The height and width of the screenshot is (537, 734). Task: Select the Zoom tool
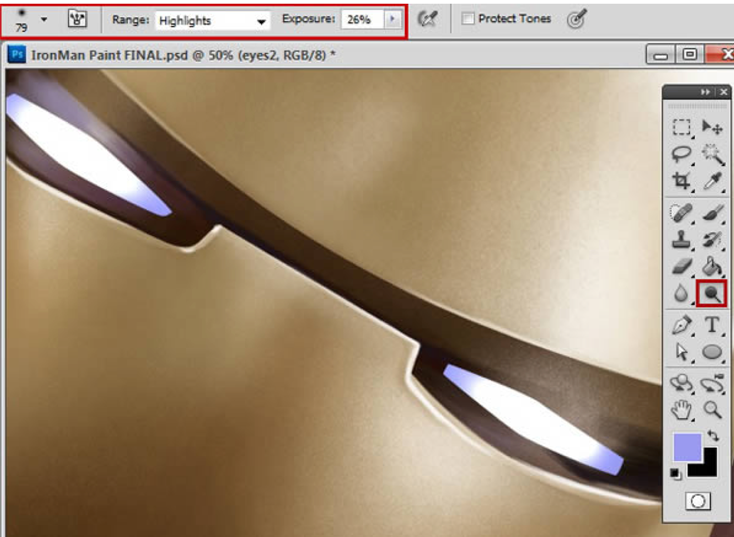tap(713, 410)
